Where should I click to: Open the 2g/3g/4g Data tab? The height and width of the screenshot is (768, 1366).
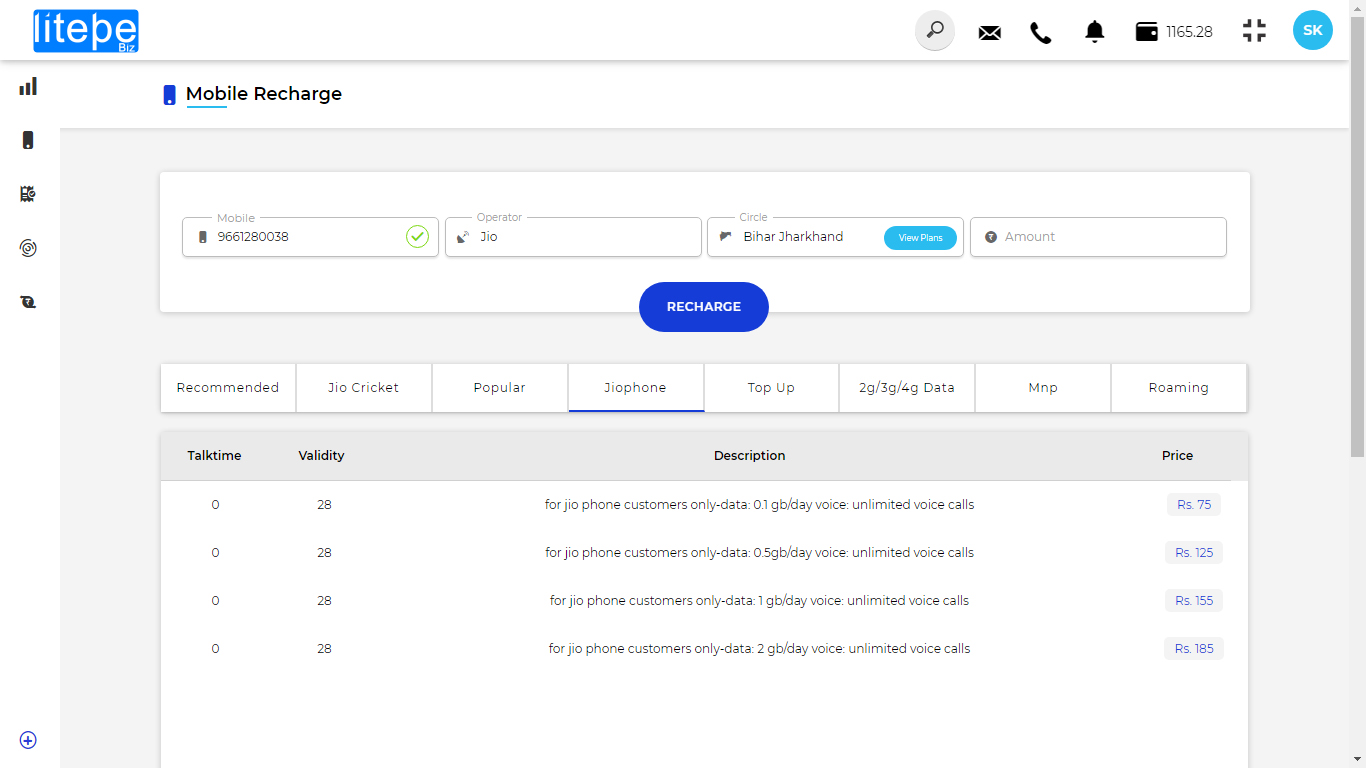907,388
